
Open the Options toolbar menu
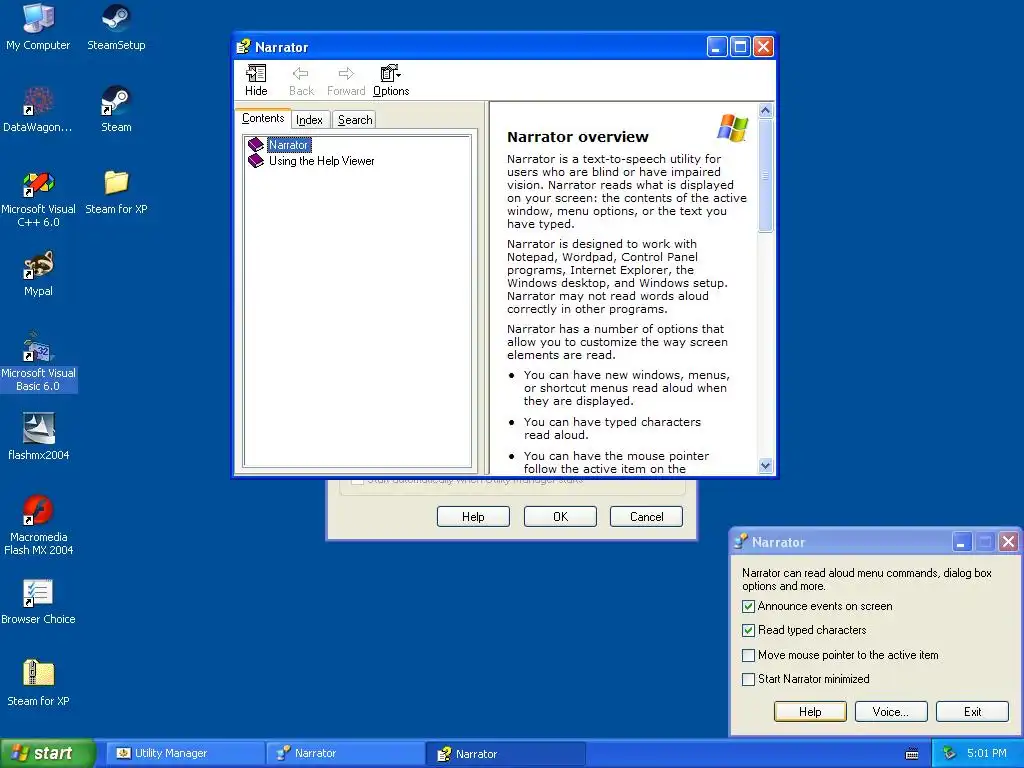click(391, 80)
